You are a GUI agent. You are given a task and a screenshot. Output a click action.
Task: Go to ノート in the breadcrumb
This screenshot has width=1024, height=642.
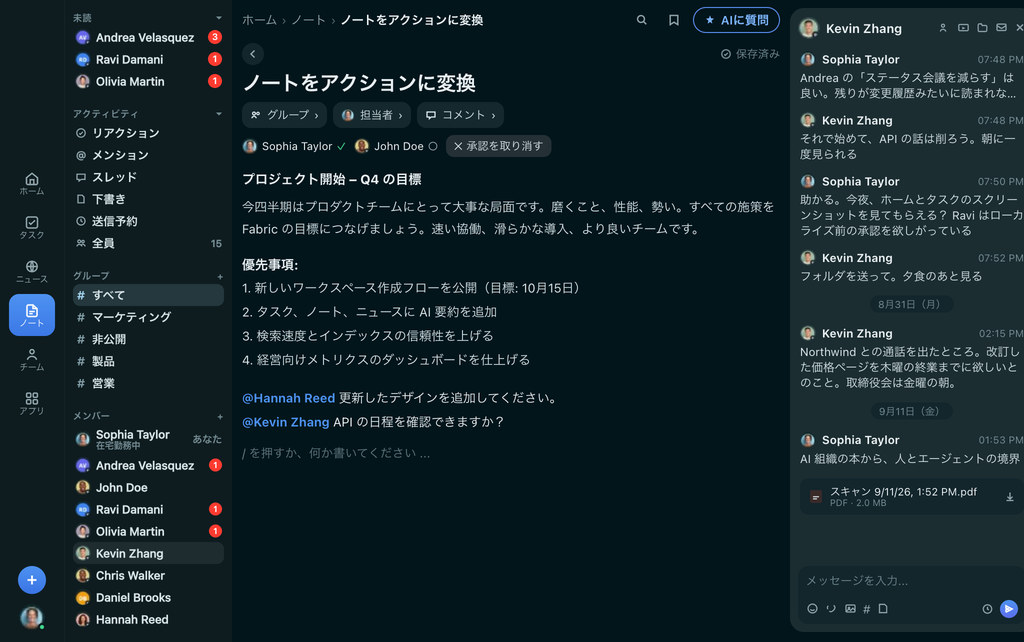coord(308,20)
